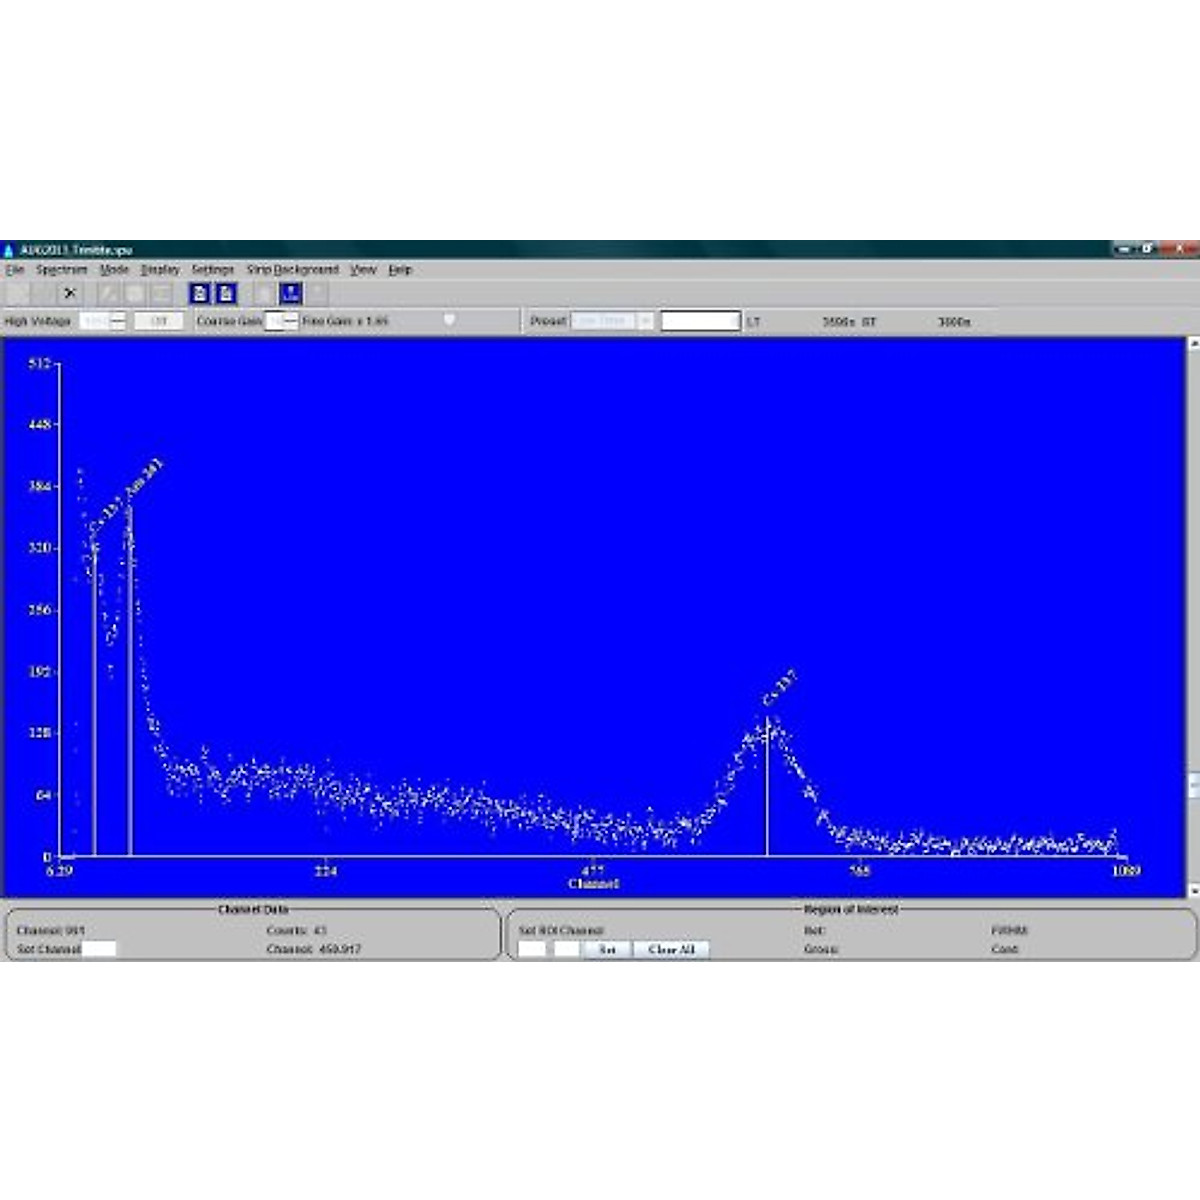Click the Preset time input field
The width and height of the screenshot is (1200, 1200).
click(x=700, y=321)
